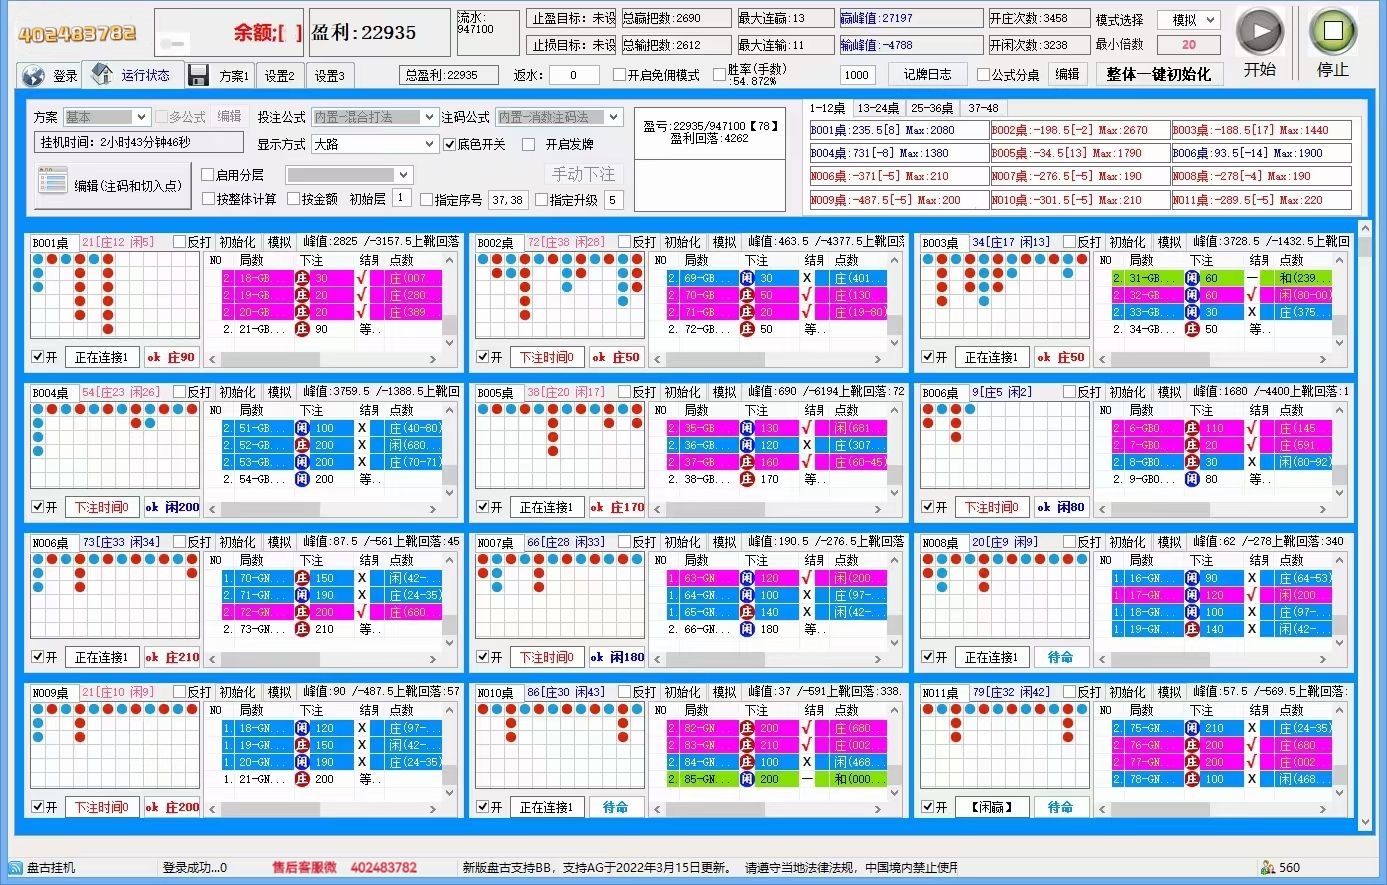This screenshot has height=885, width=1387.
Task: Click the 记牌日志 button
Action: point(927,74)
